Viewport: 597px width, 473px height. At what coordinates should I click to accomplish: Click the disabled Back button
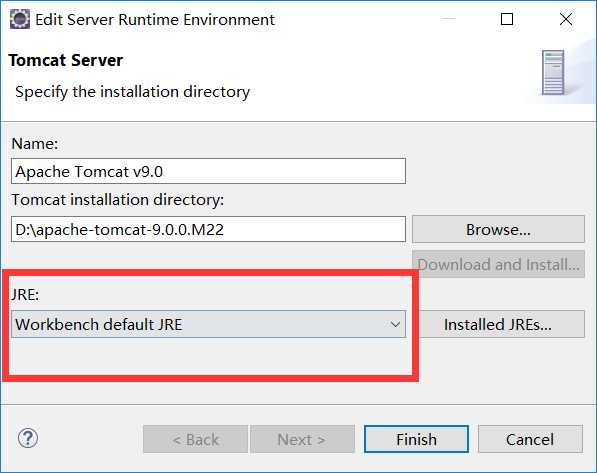pyautogui.click(x=195, y=439)
